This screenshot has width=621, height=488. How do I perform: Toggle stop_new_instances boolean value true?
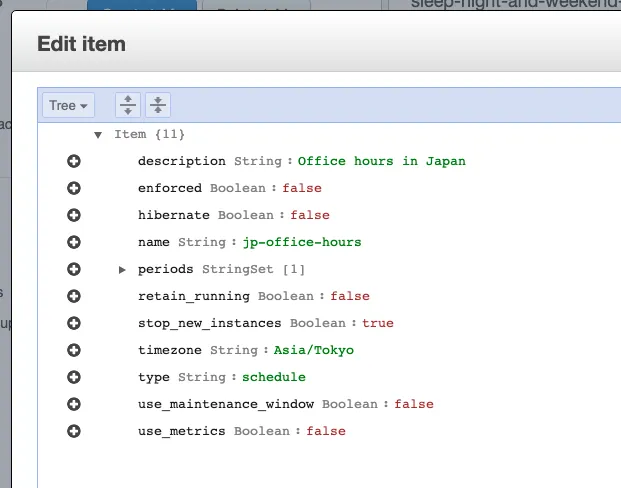click(377, 323)
